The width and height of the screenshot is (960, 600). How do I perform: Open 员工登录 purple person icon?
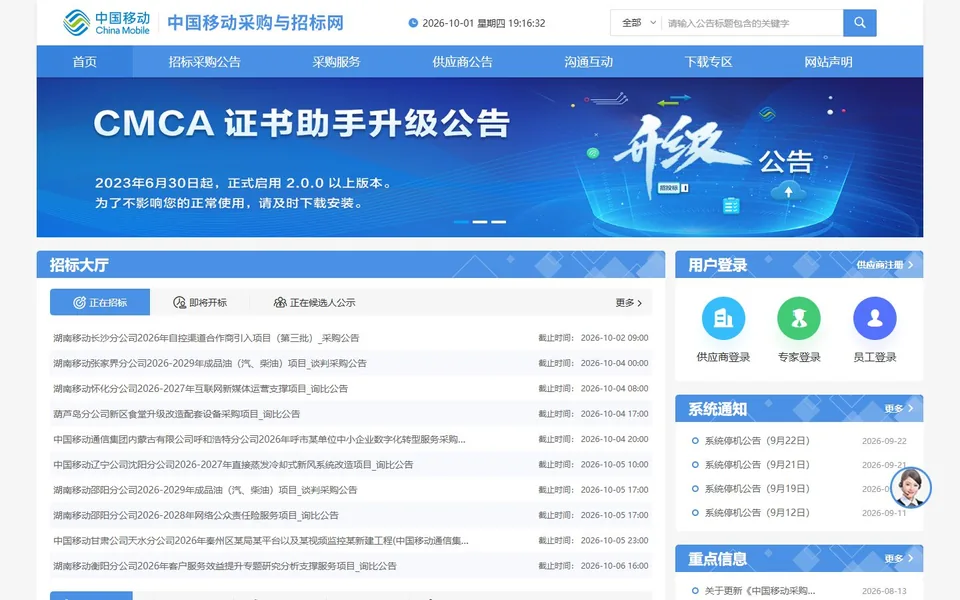[x=874, y=318]
